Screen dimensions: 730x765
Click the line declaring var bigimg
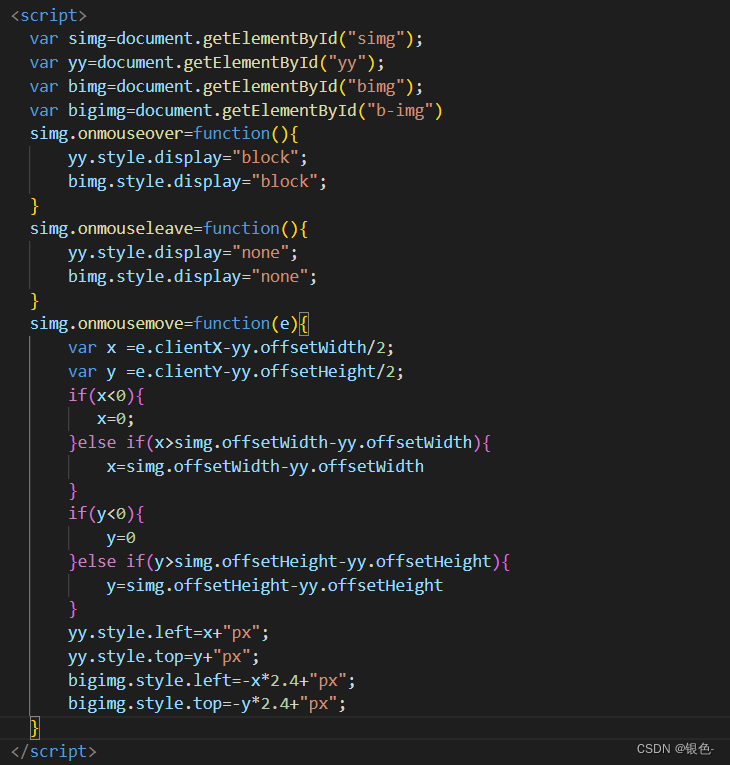coord(236,111)
